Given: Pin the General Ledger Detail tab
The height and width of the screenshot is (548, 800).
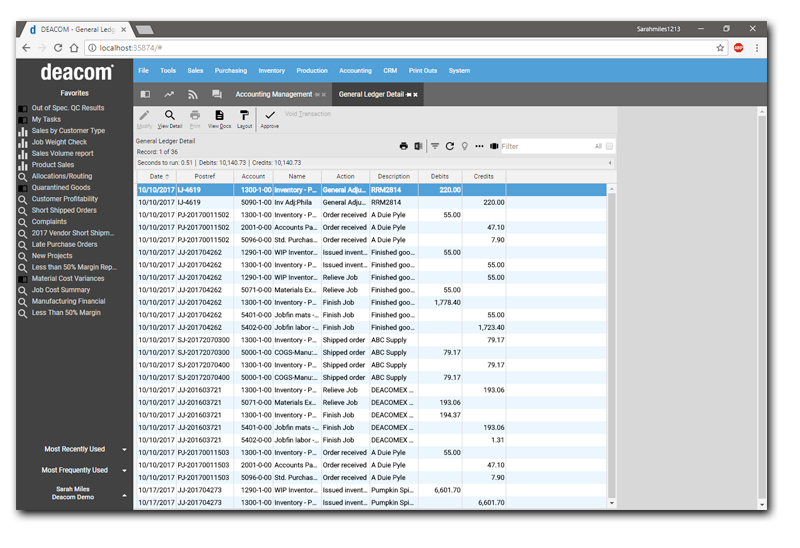Looking at the screenshot, I should pyautogui.click(x=409, y=95).
